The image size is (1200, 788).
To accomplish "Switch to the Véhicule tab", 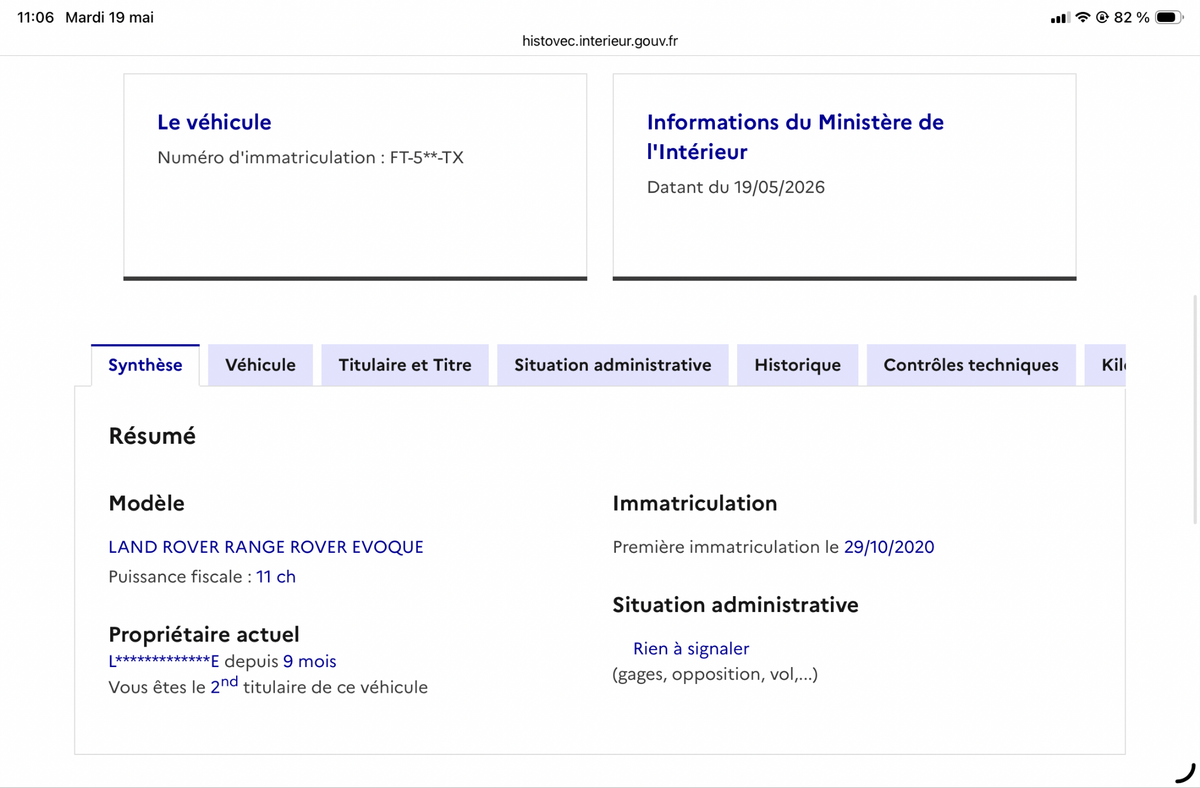I will pos(260,365).
